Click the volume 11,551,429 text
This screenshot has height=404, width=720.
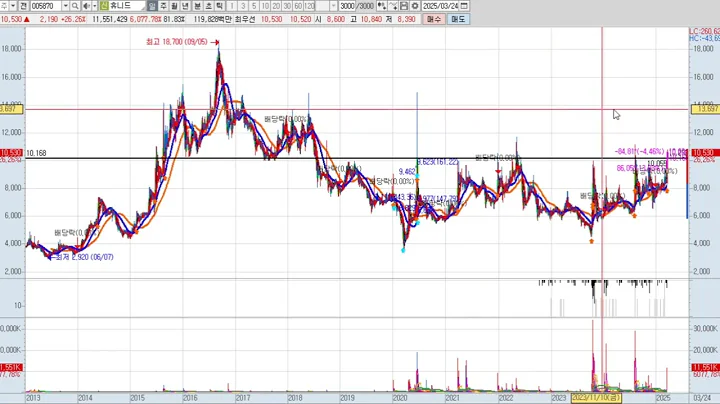(110, 19)
